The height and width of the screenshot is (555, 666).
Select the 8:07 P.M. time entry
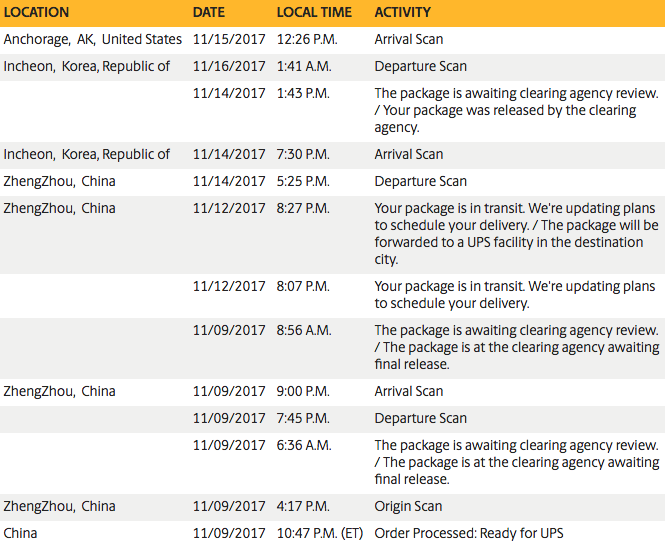pos(303,287)
